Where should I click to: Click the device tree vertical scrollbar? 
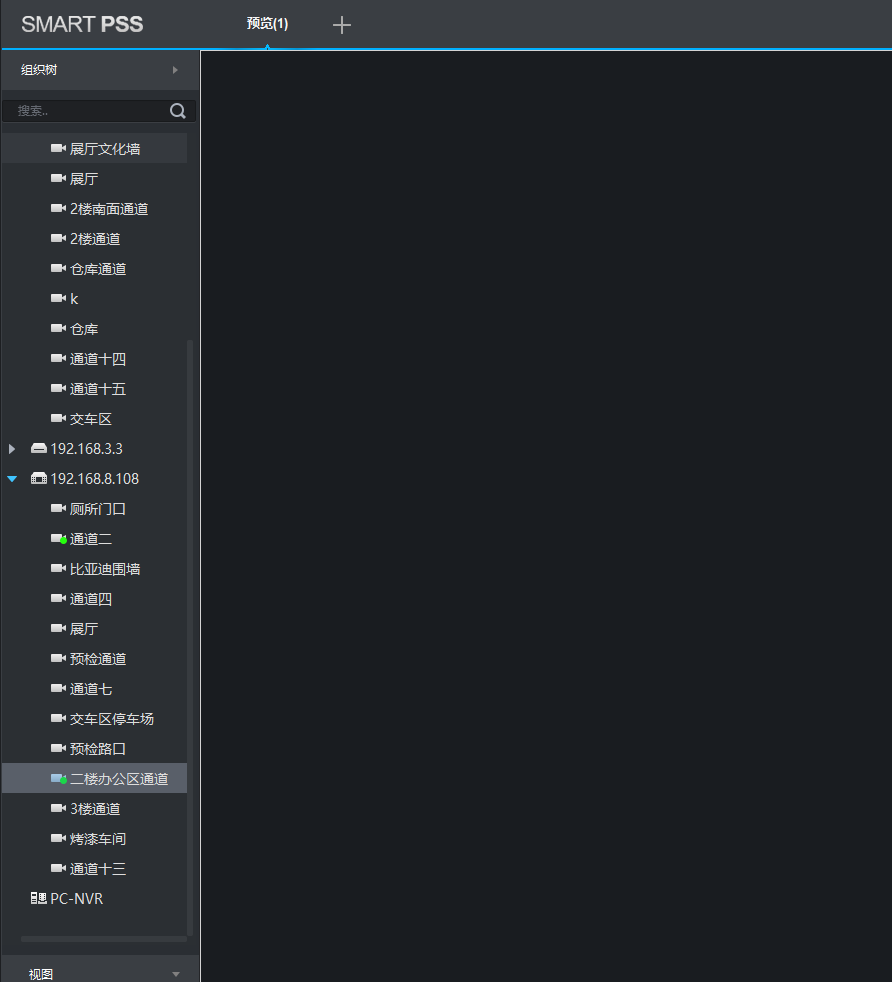click(x=190, y=637)
